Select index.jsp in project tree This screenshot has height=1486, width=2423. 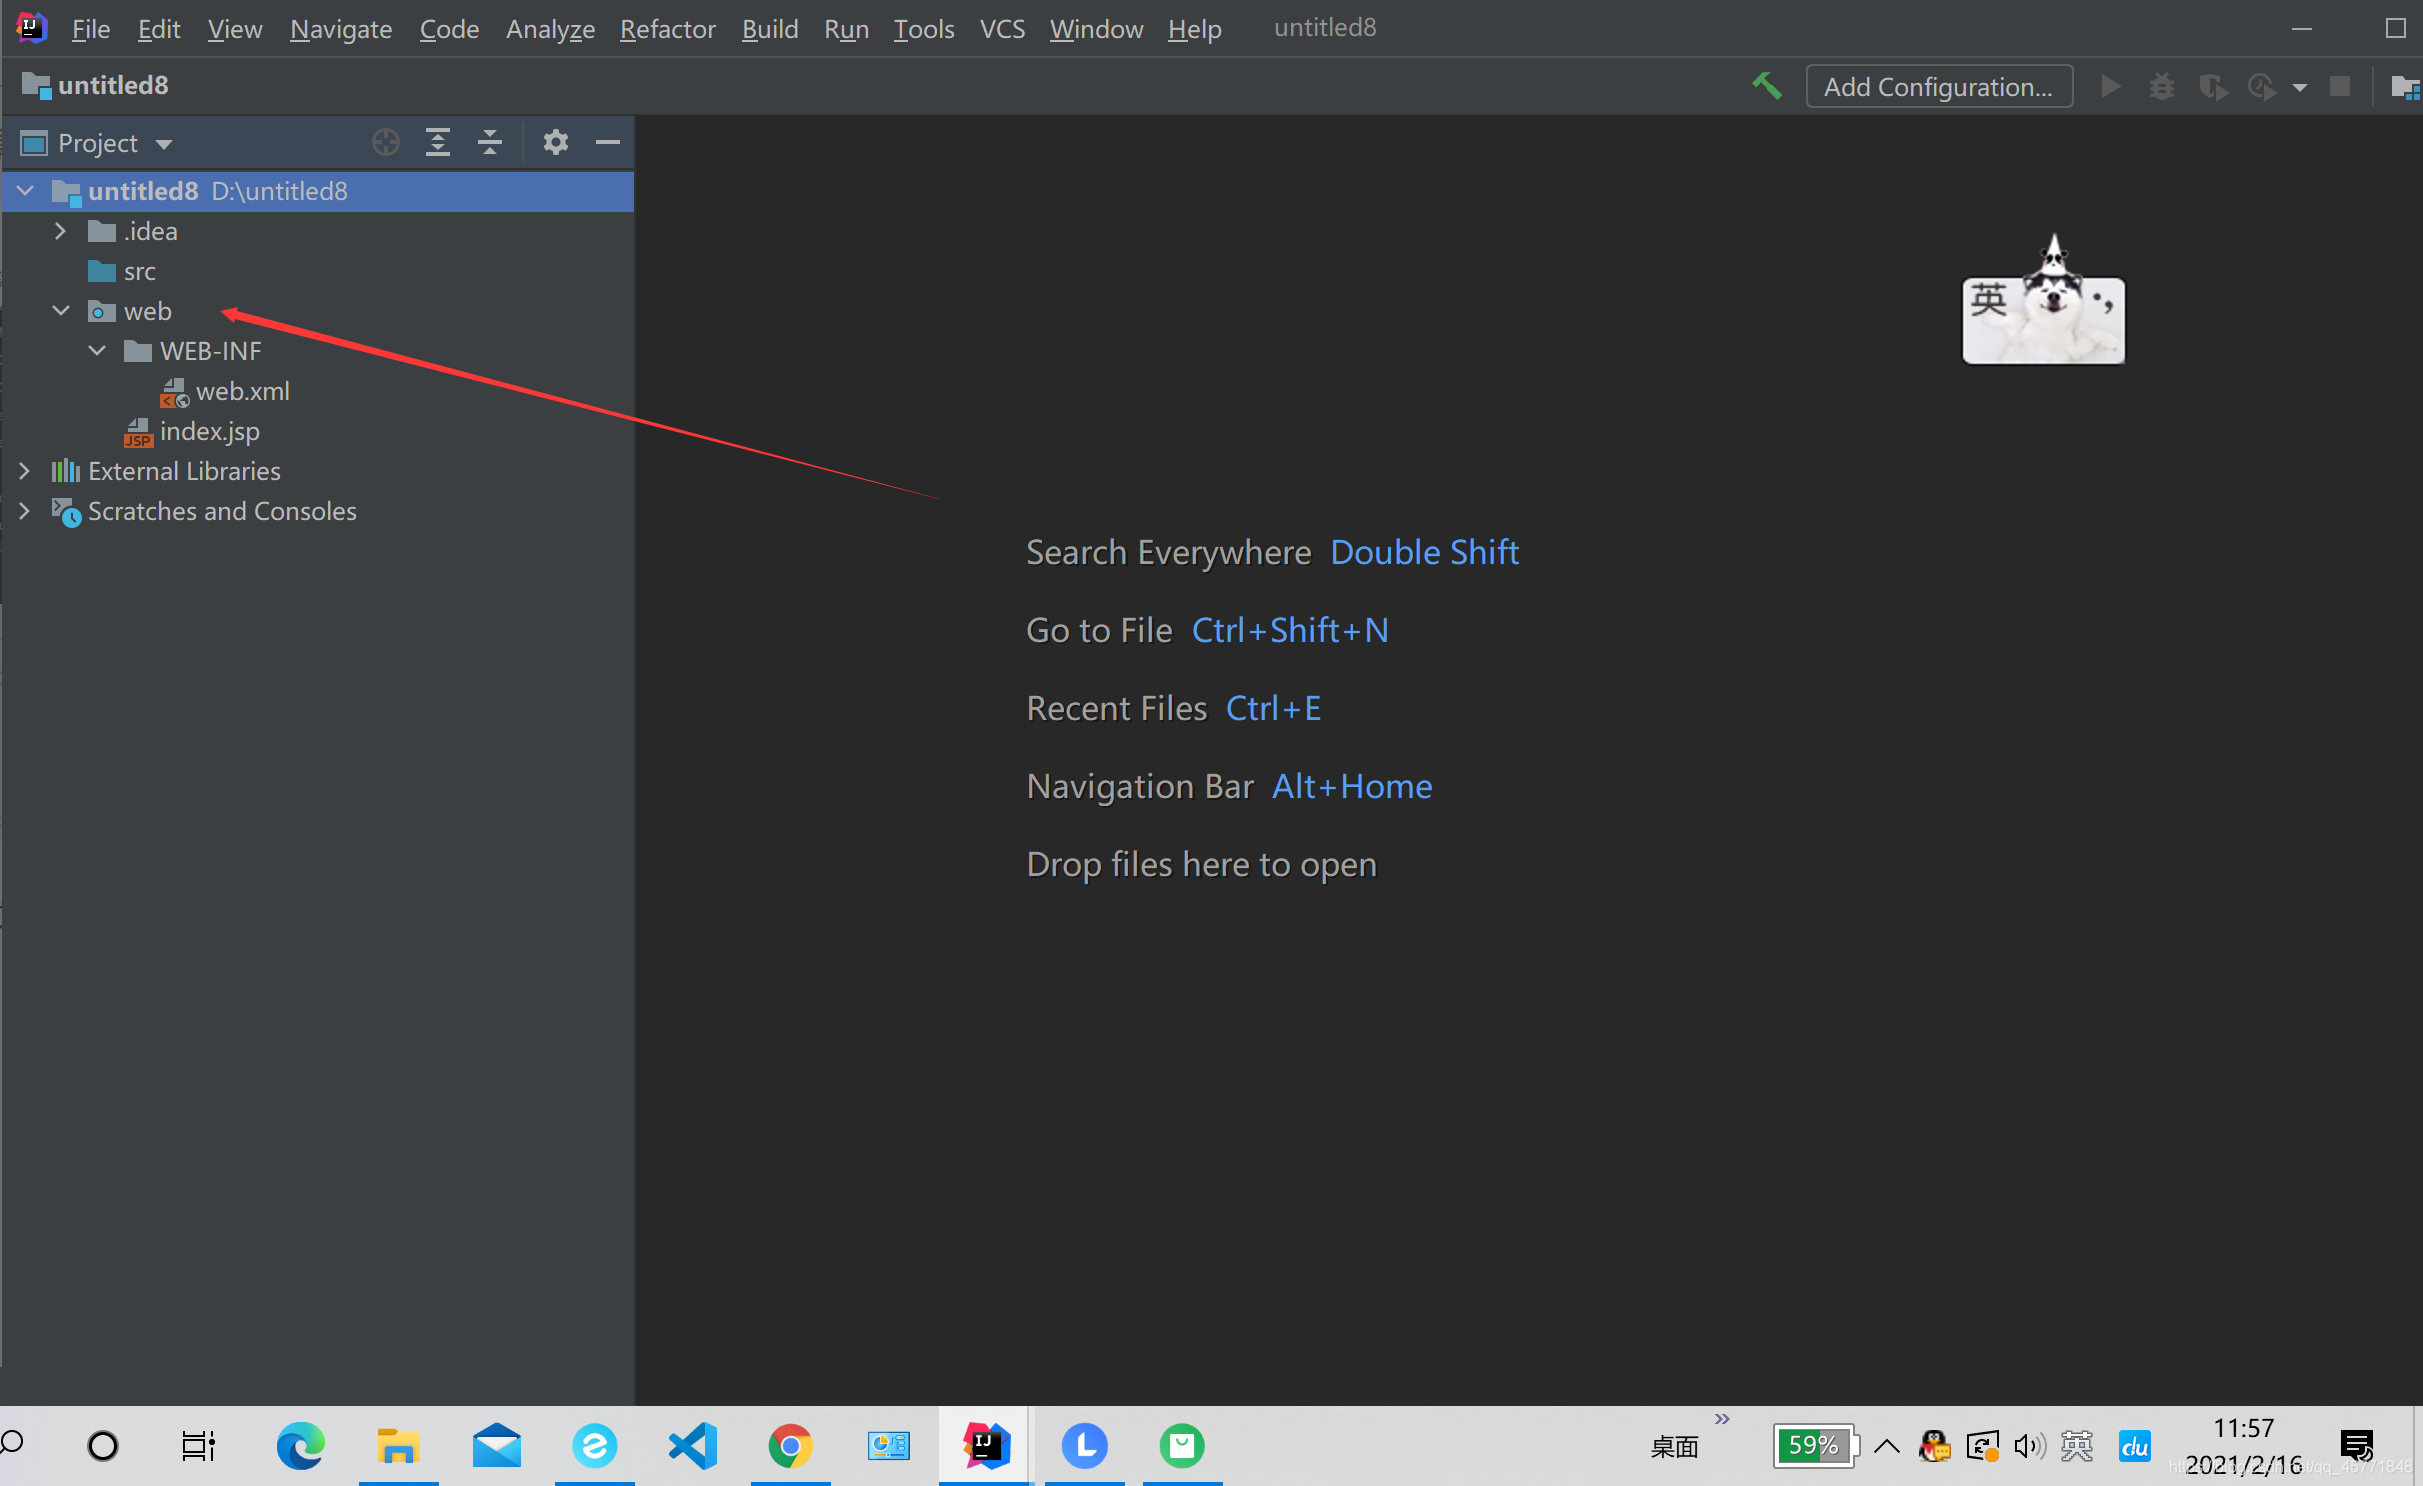pyautogui.click(x=209, y=431)
